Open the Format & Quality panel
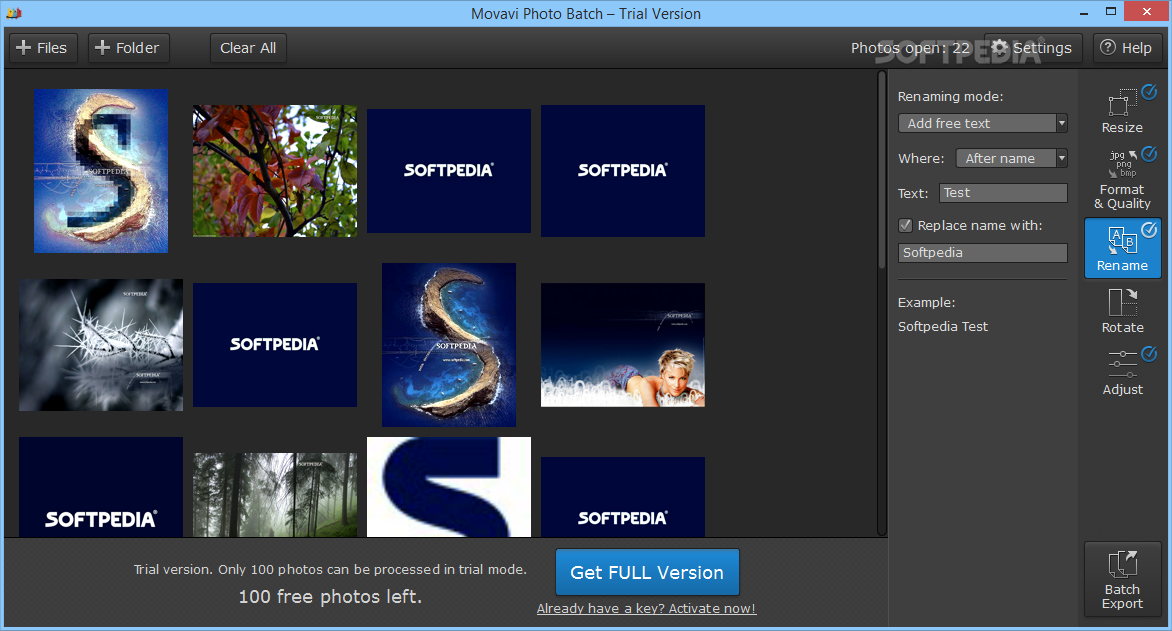 pos(1122,179)
